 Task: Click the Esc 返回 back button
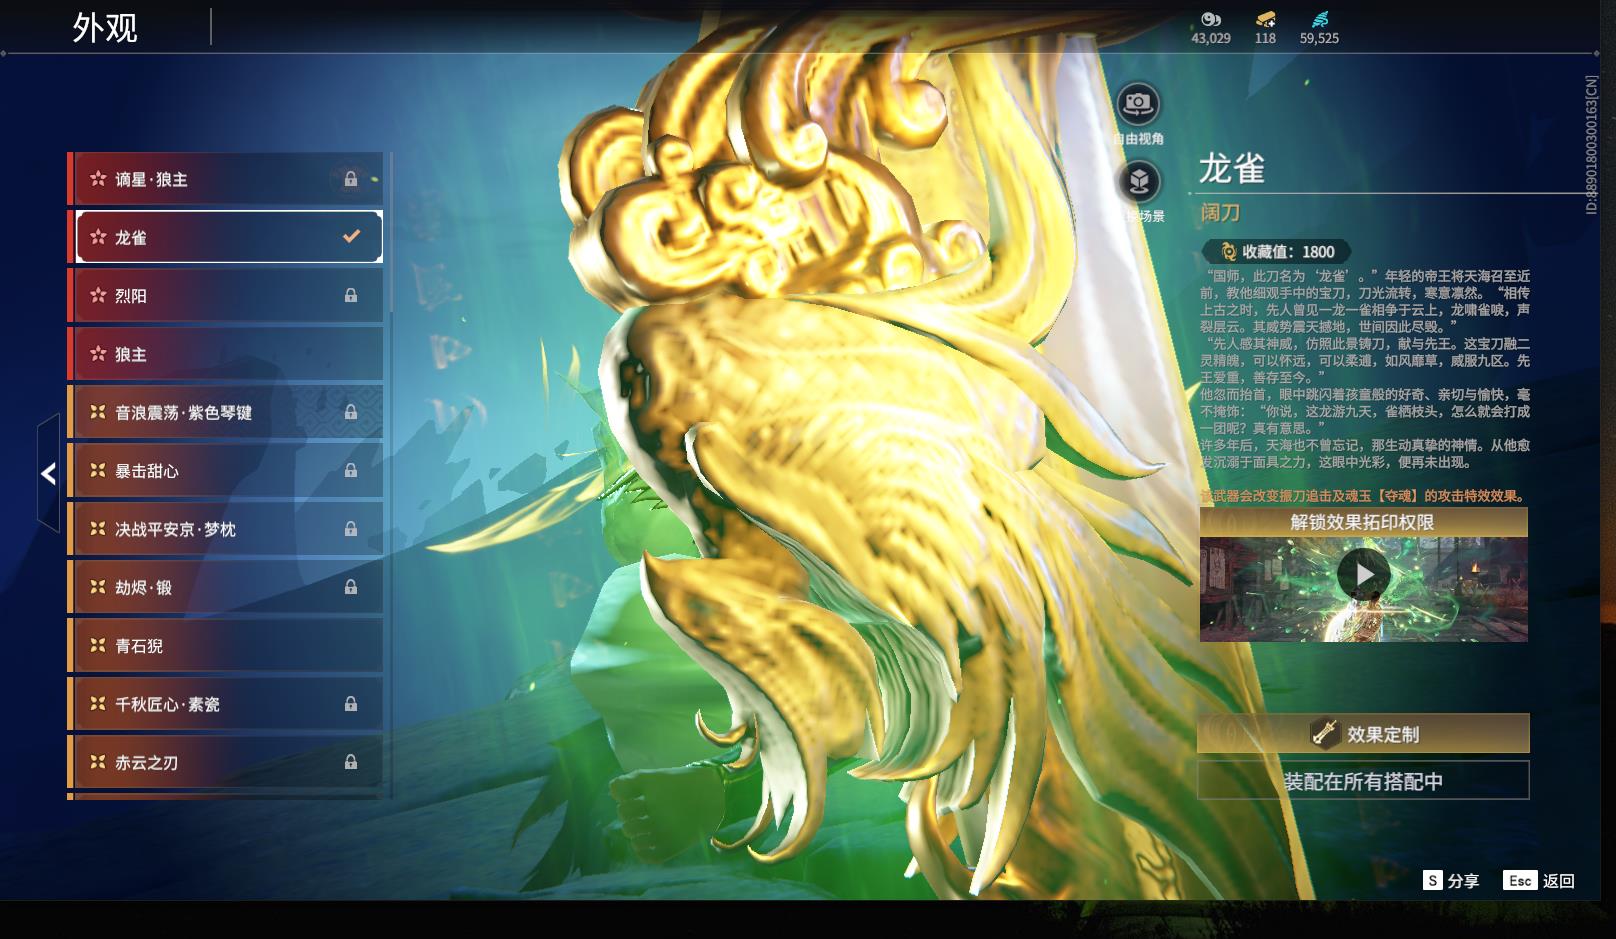pos(1539,880)
